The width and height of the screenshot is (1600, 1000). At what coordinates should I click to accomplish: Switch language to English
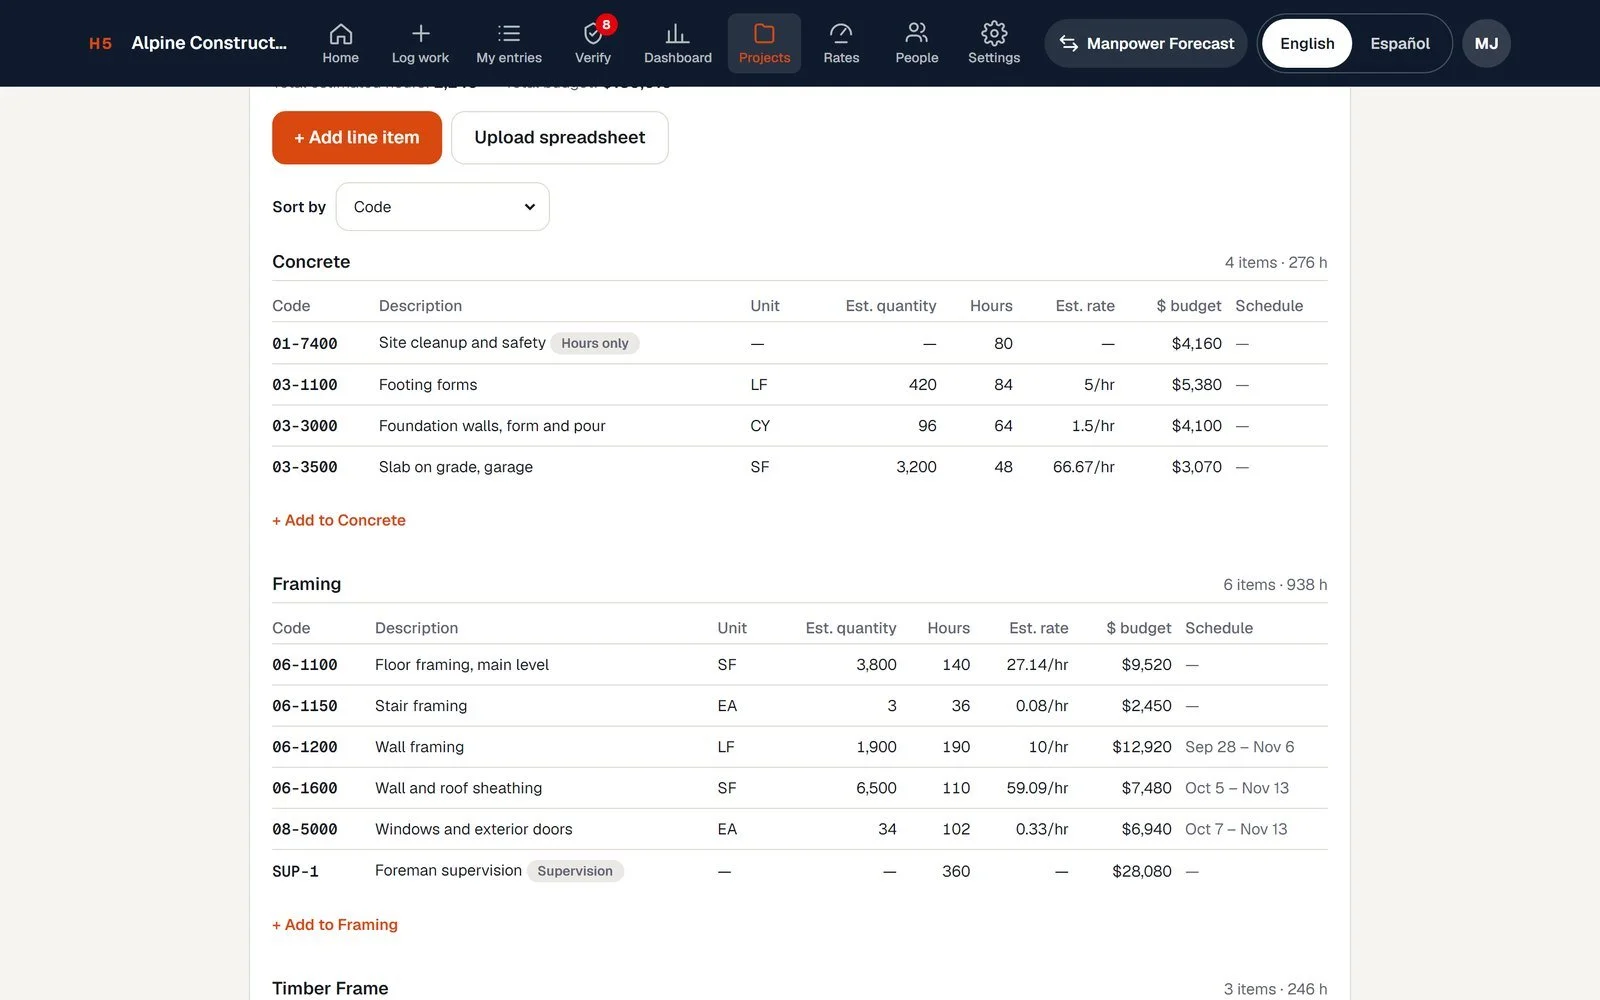click(x=1307, y=43)
